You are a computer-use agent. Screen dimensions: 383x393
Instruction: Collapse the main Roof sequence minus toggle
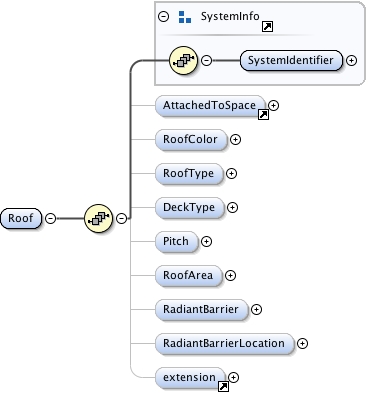click(122, 218)
